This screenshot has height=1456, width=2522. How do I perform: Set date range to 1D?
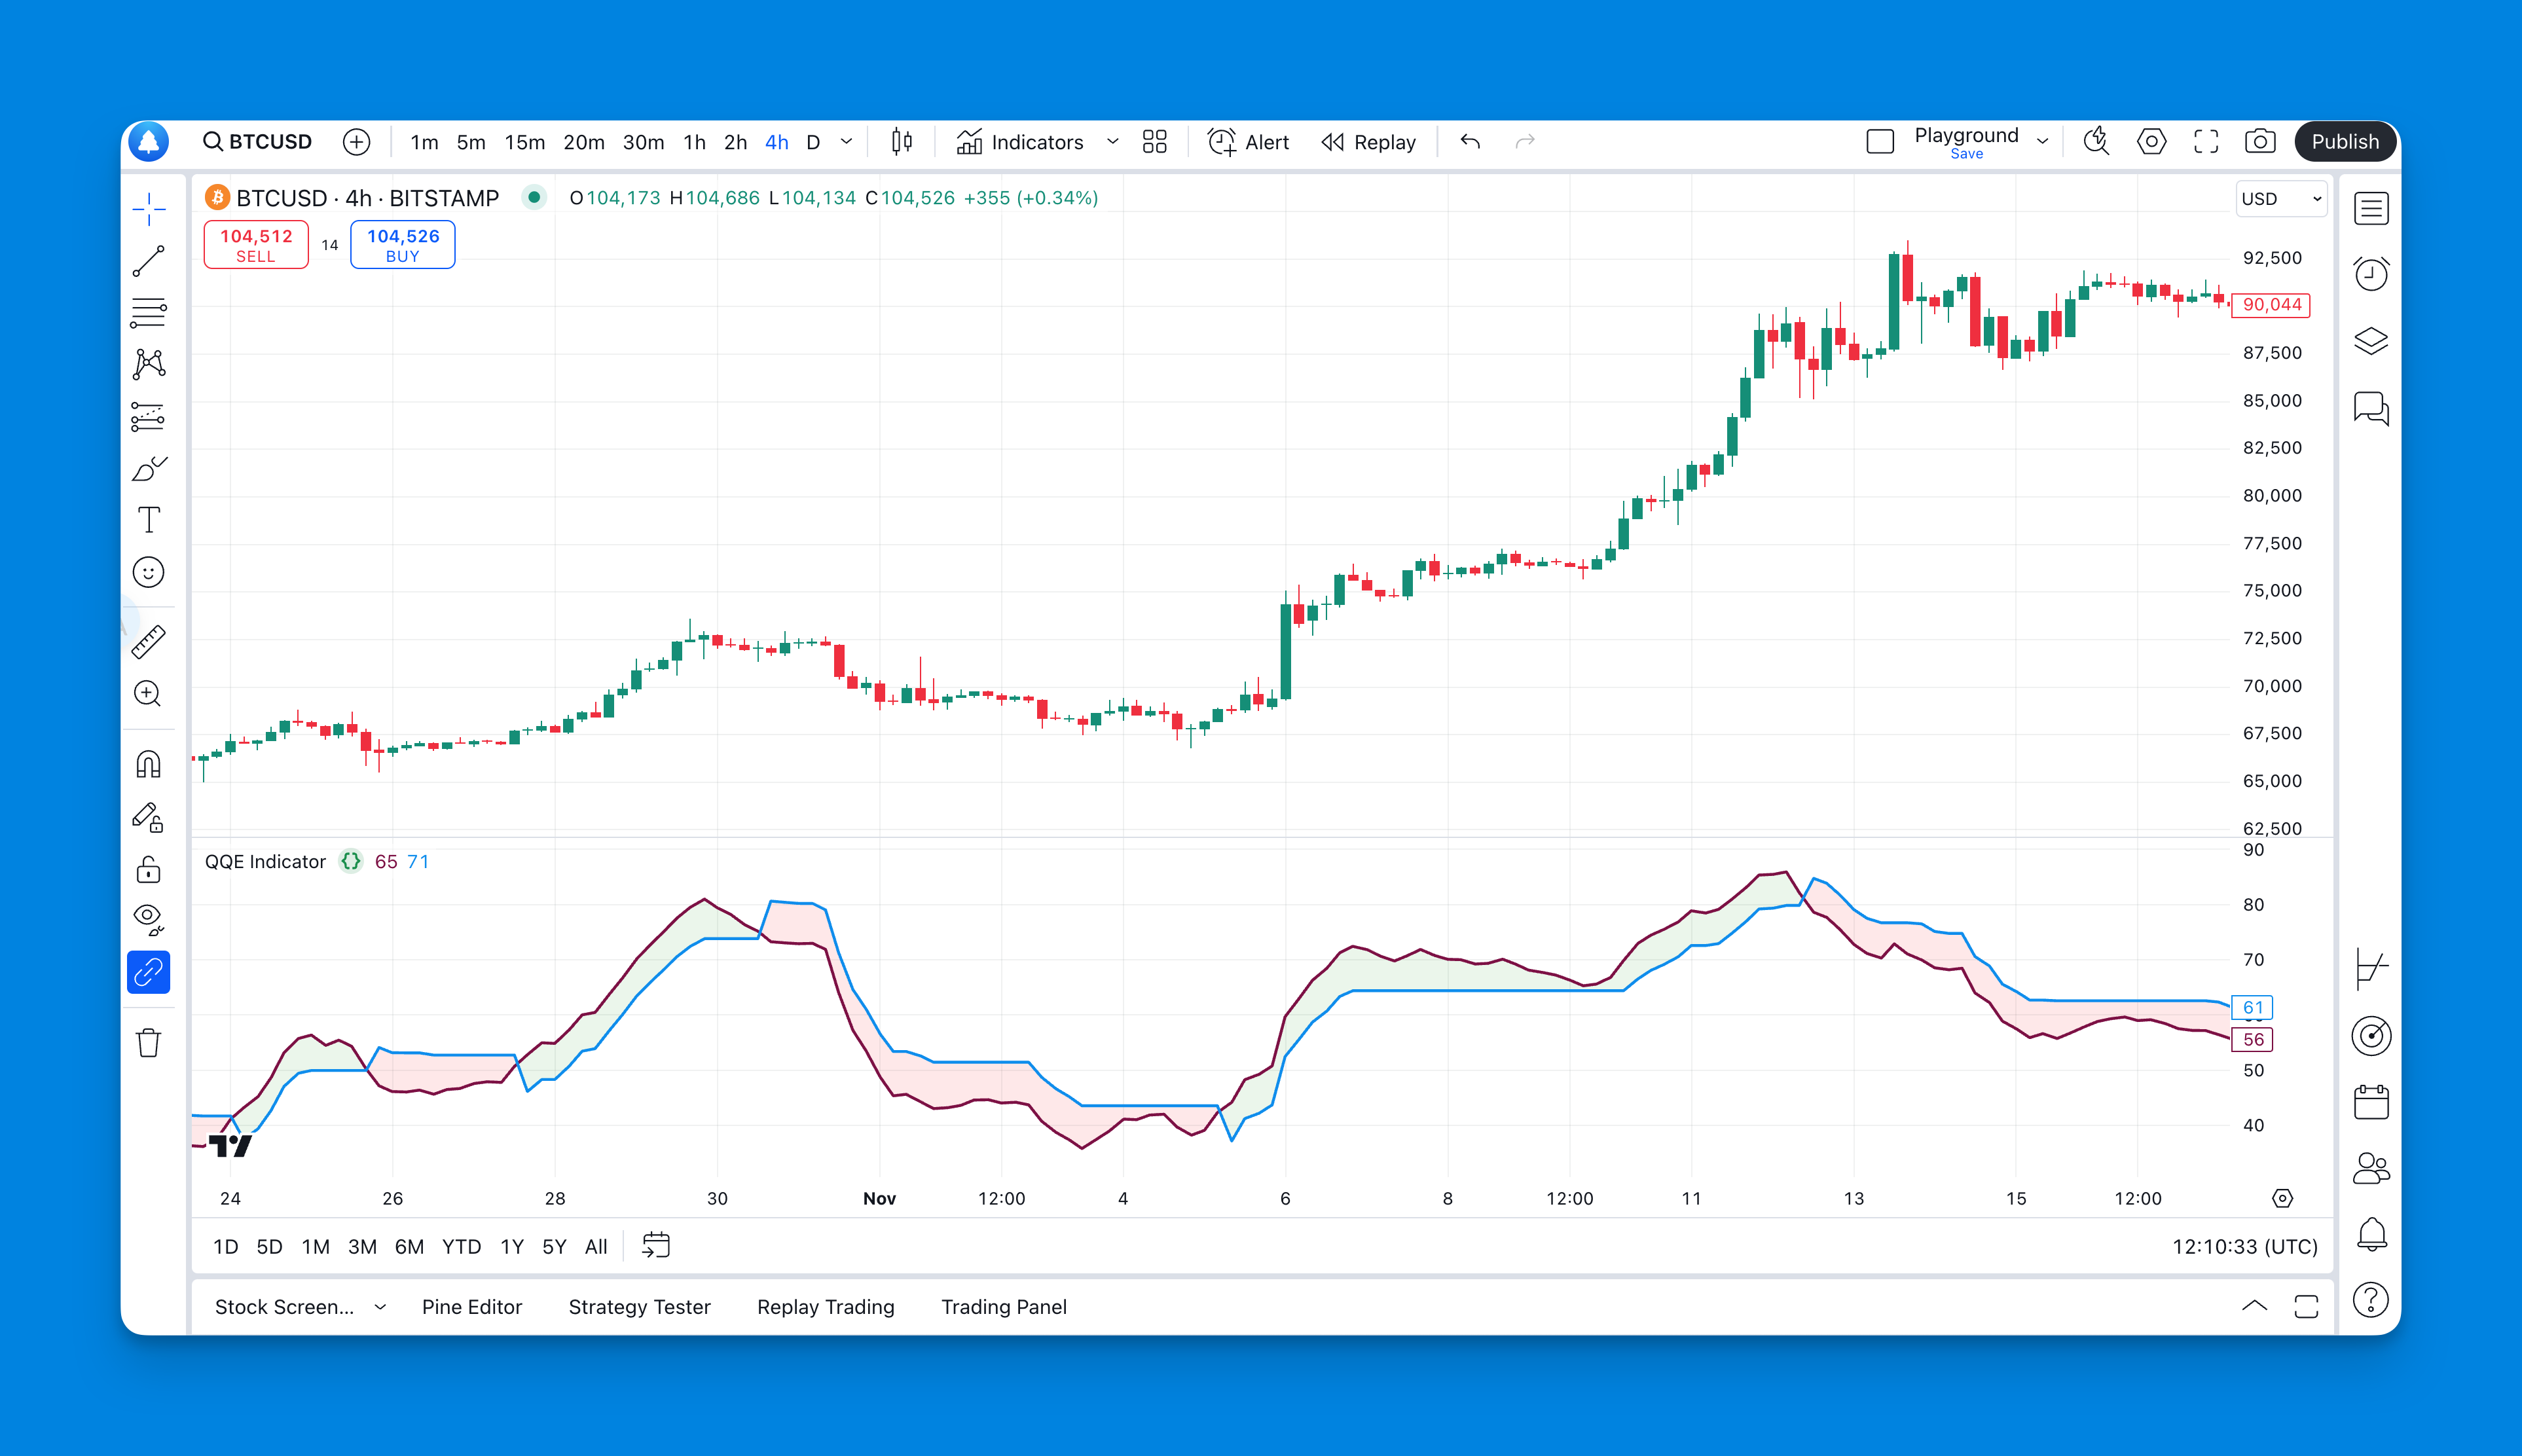pos(226,1247)
